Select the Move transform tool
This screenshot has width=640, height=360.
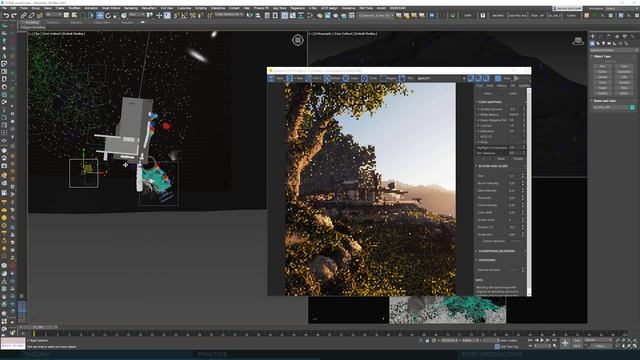click(x=100, y=16)
